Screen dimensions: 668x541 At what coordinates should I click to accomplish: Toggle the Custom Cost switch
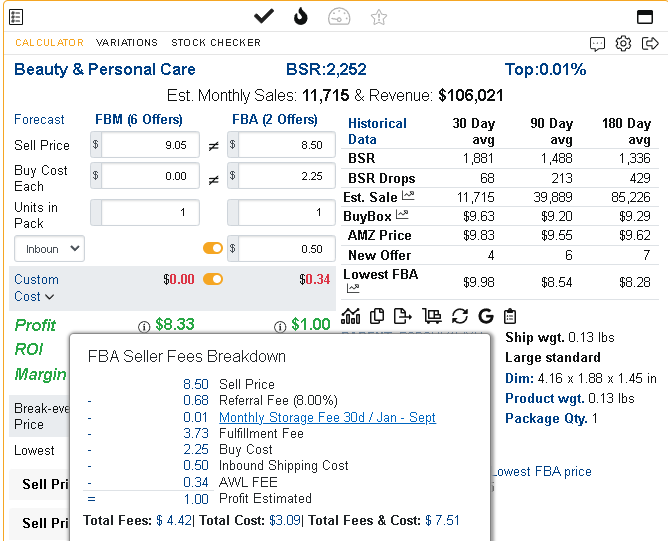213,279
